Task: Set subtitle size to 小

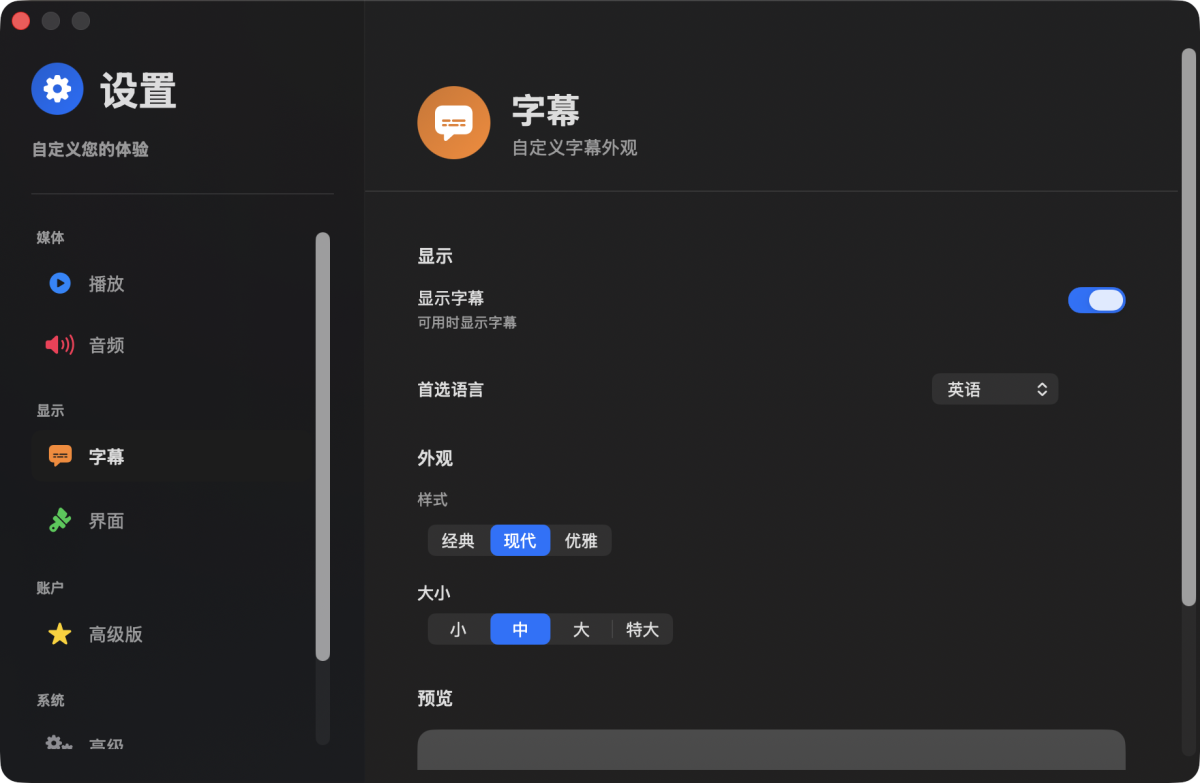Action: (458, 630)
